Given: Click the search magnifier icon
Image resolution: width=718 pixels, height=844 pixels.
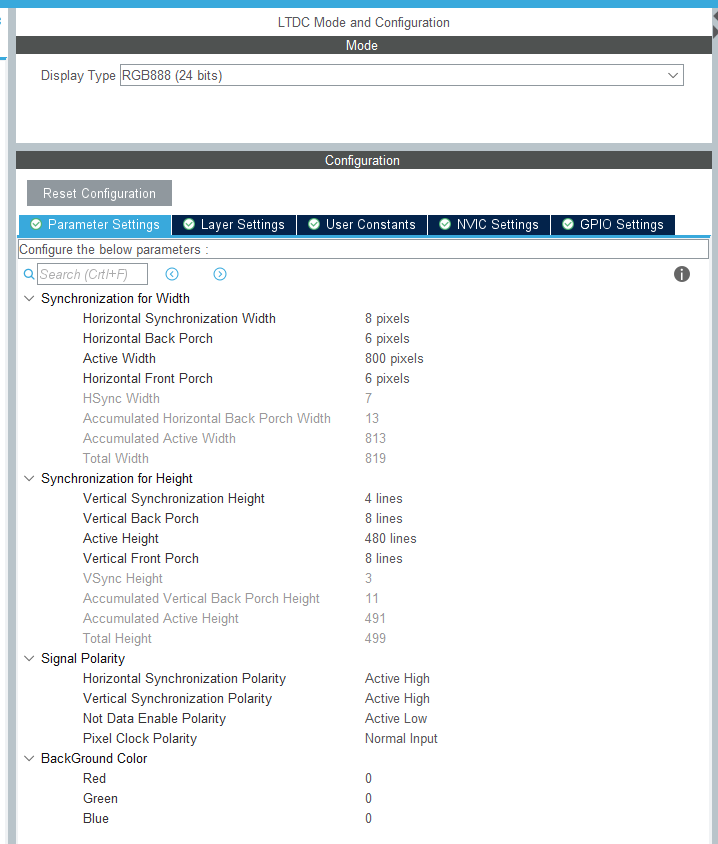Looking at the screenshot, I should (29, 274).
